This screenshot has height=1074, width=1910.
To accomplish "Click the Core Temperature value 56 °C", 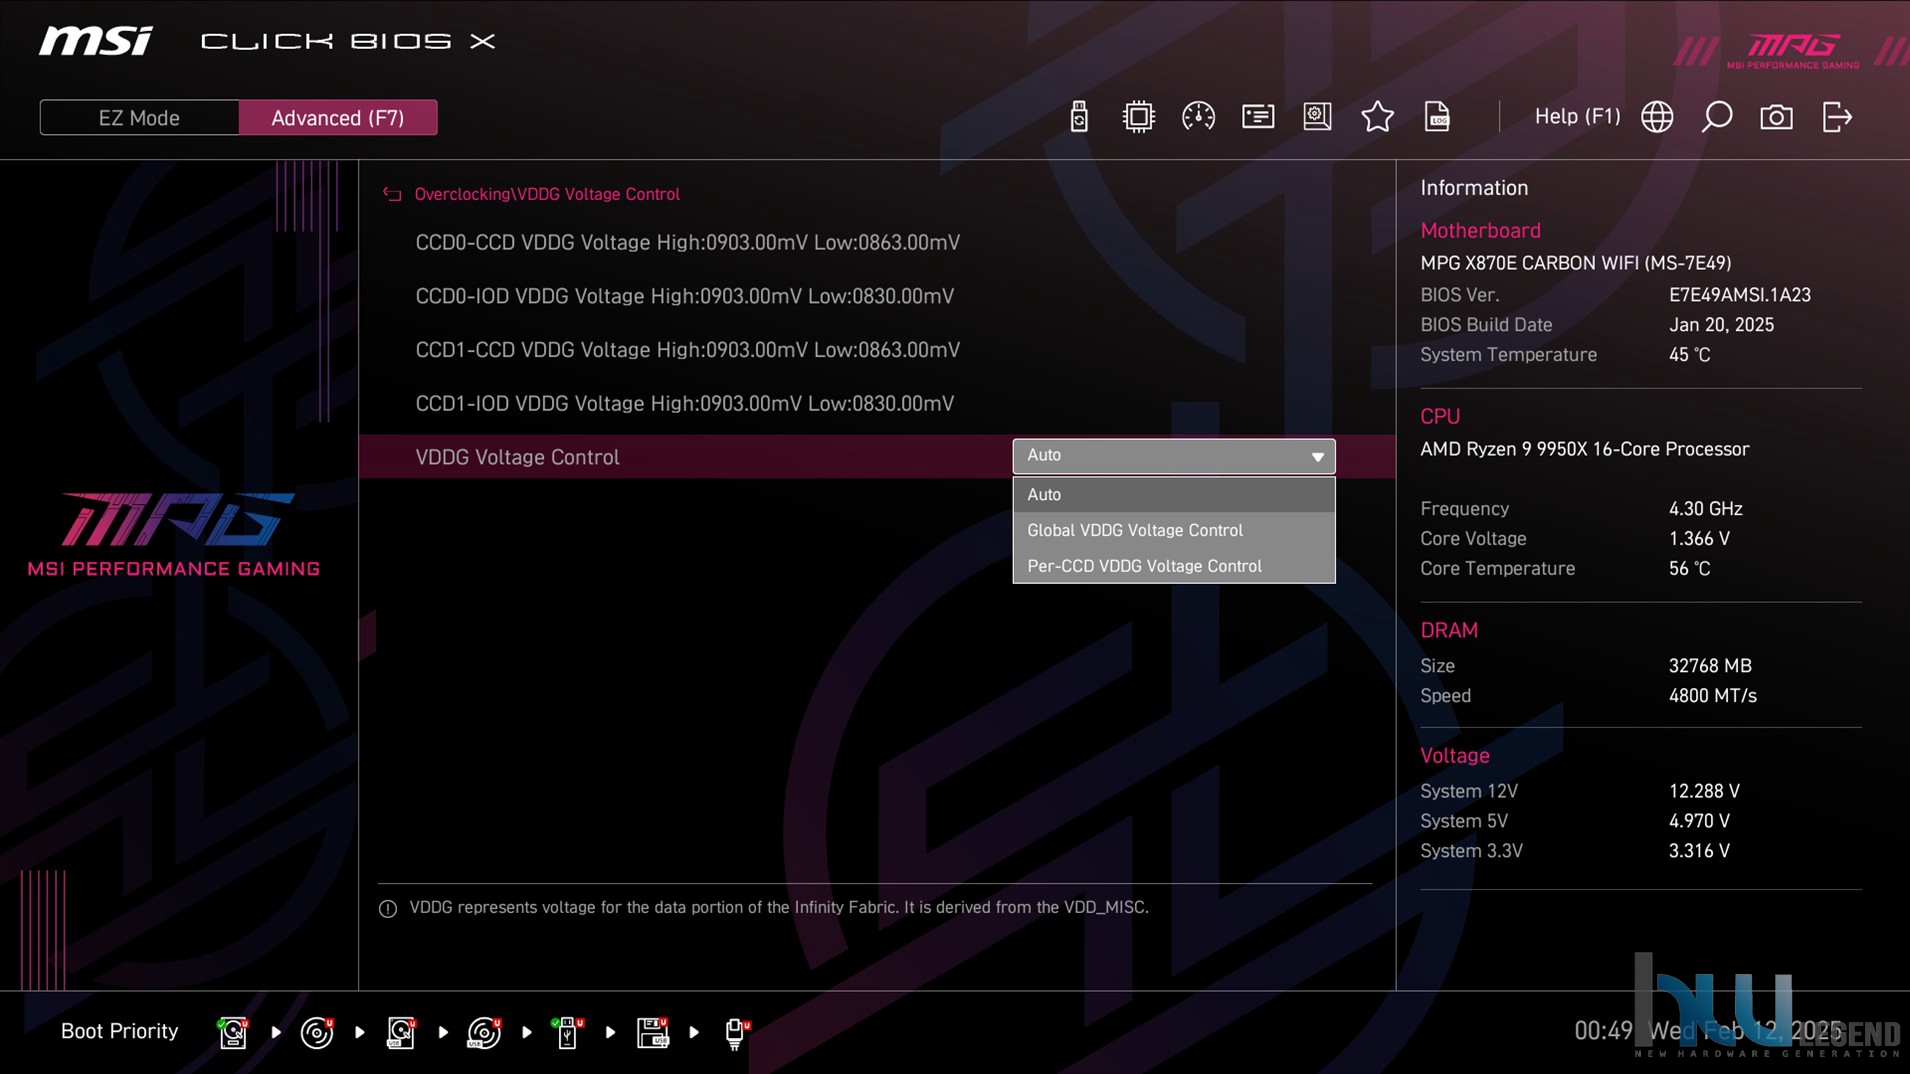I will pyautogui.click(x=1689, y=569).
